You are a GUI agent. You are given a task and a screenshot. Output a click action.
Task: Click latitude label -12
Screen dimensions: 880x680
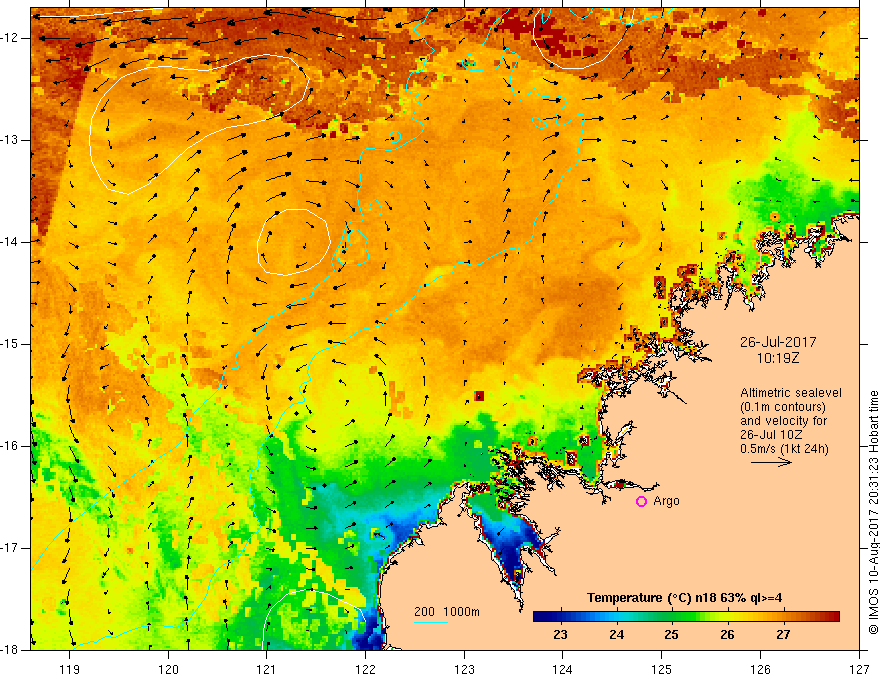click(10, 38)
